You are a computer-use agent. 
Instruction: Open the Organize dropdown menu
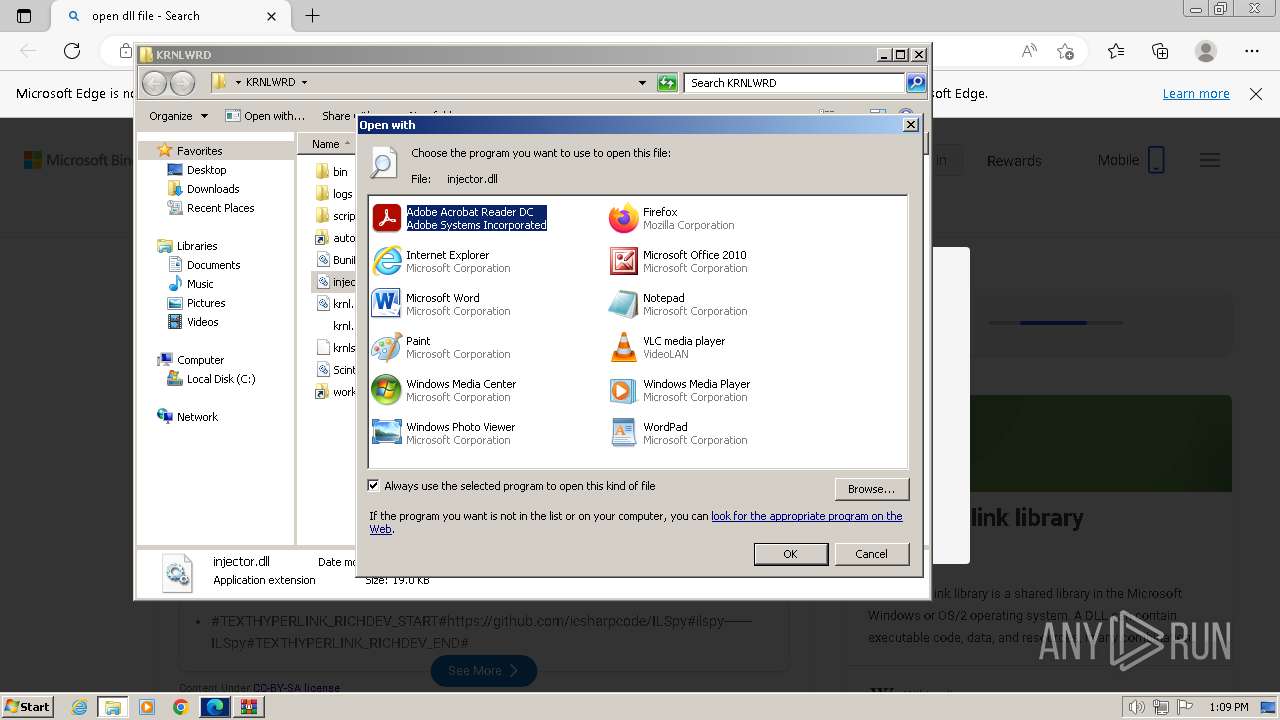click(x=178, y=116)
